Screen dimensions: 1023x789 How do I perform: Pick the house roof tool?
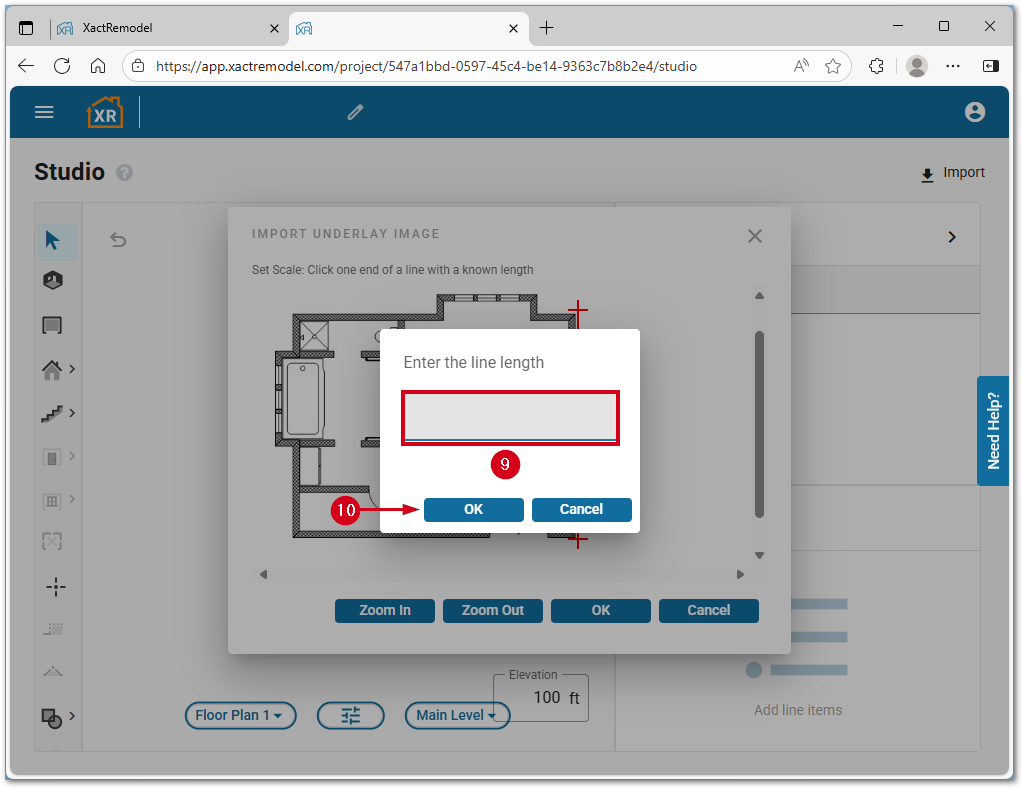point(52,369)
